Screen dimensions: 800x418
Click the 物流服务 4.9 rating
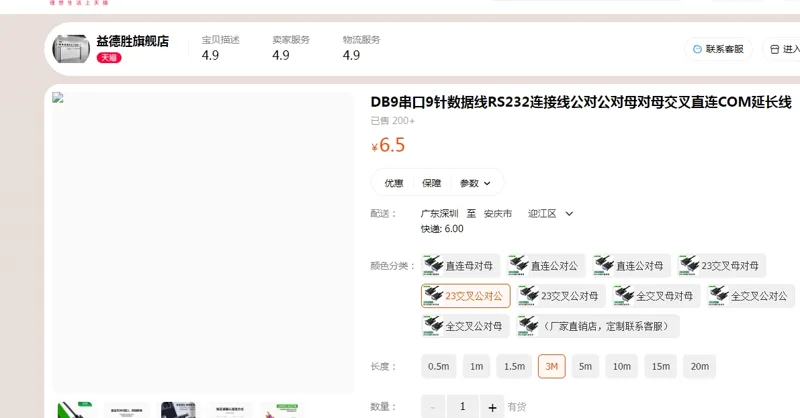(361, 48)
